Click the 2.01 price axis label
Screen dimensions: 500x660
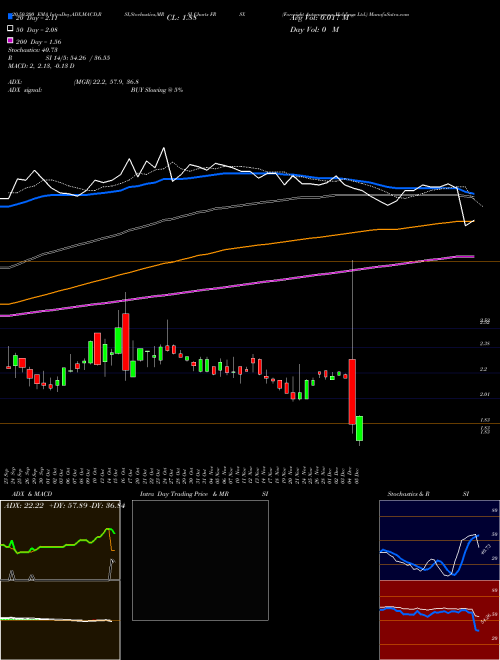pyautogui.click(x=484, y=394)
